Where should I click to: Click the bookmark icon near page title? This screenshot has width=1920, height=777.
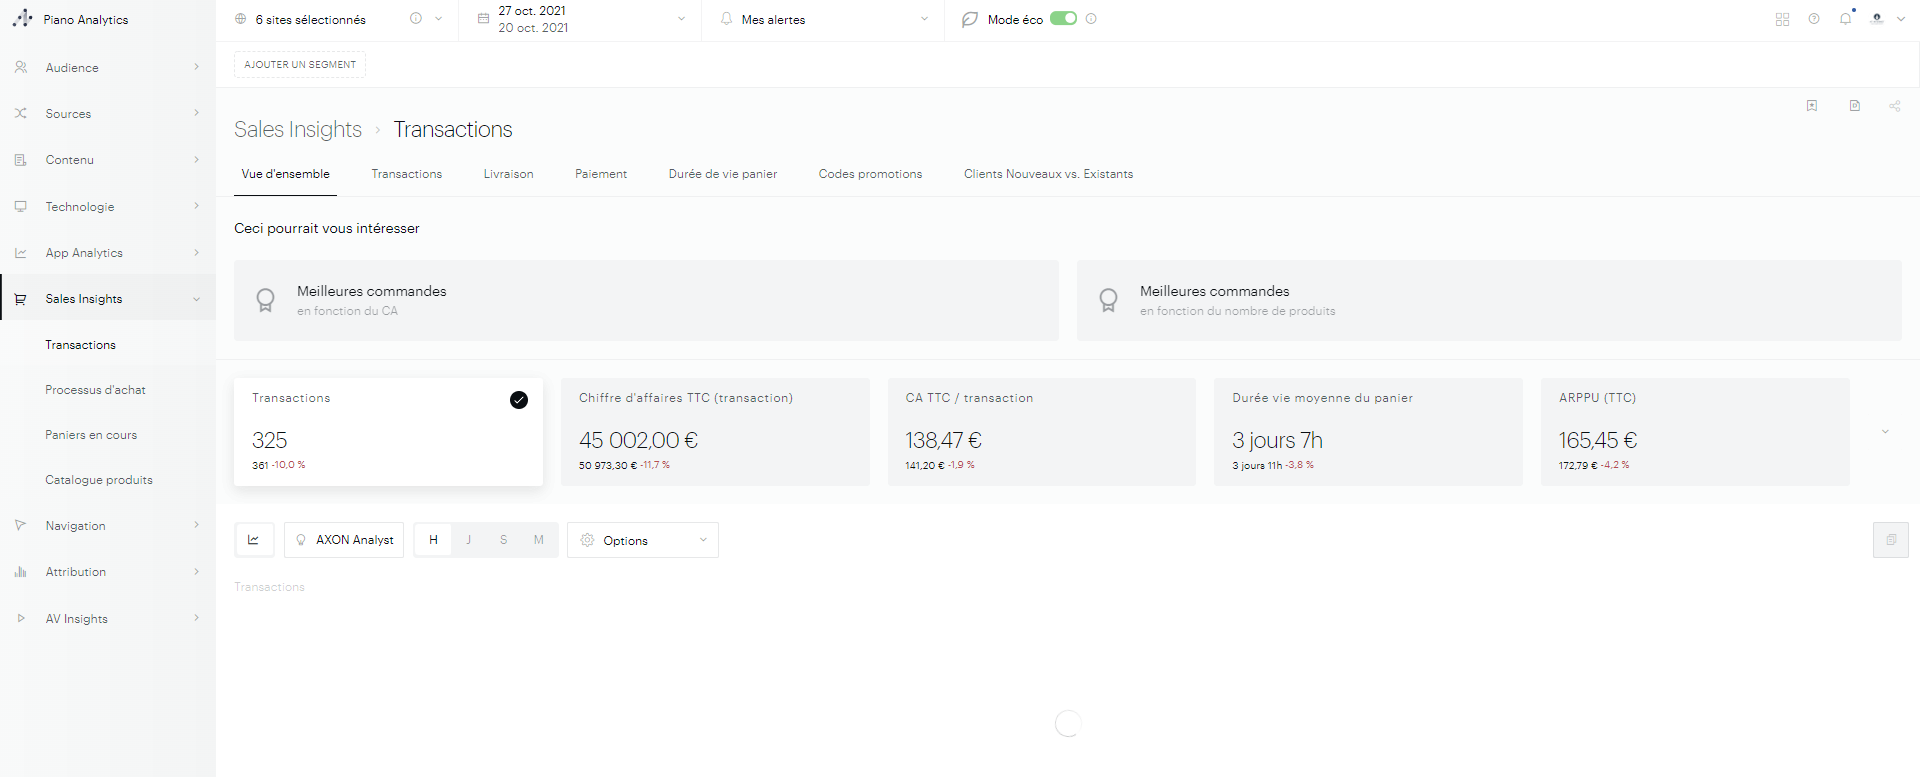tap(1811, 106)
